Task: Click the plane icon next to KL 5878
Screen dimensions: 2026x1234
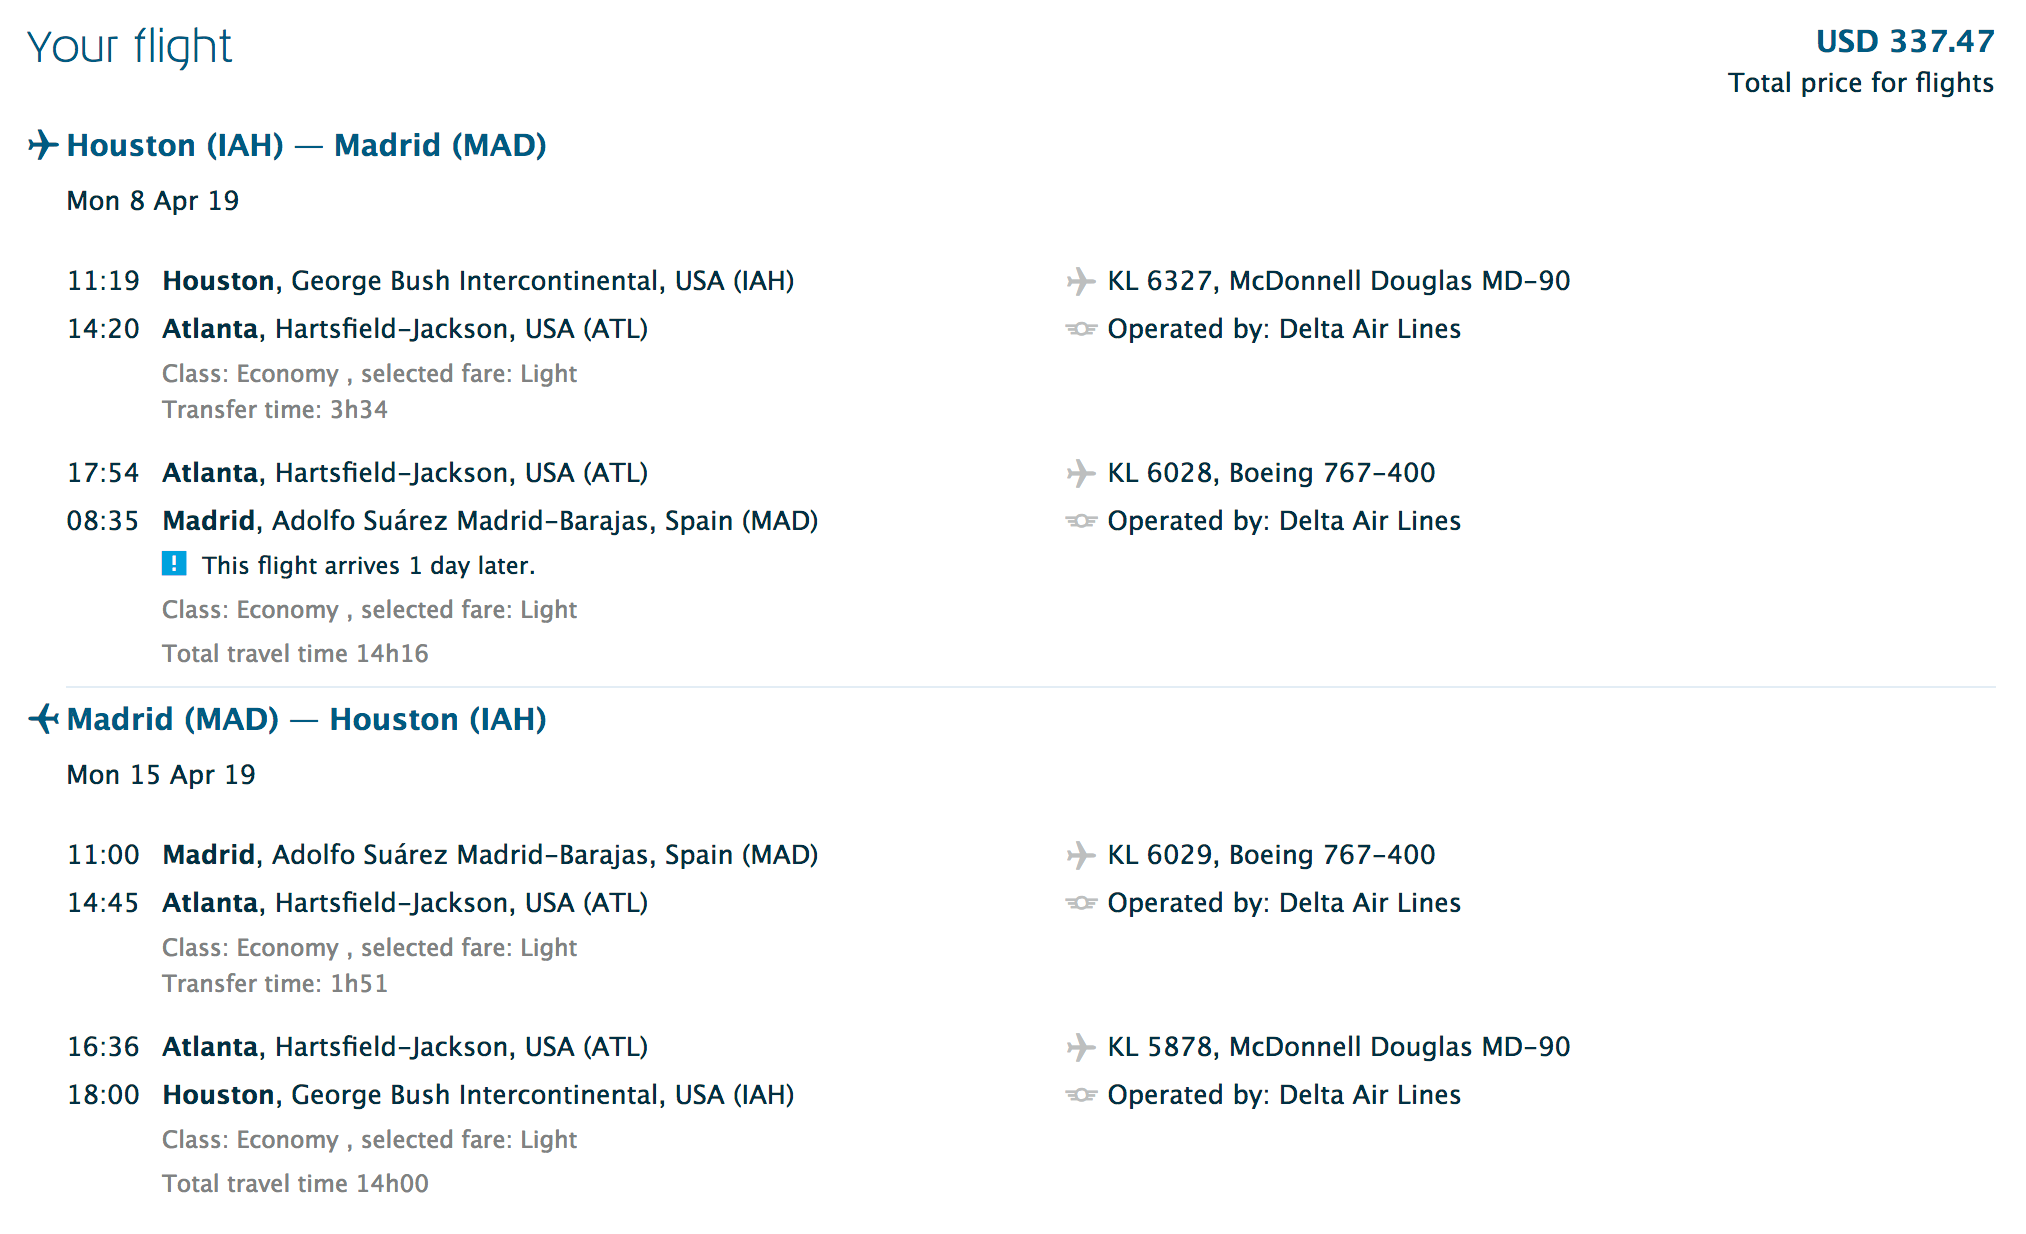Action: coord(1080,1047)
